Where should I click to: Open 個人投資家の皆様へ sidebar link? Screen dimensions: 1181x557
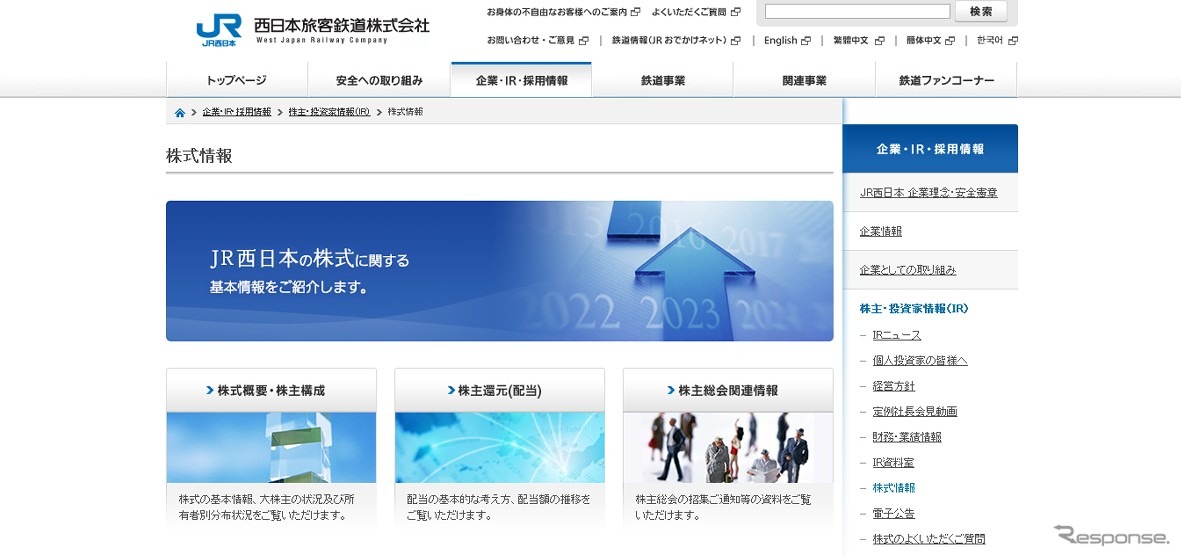click(920, 361)
